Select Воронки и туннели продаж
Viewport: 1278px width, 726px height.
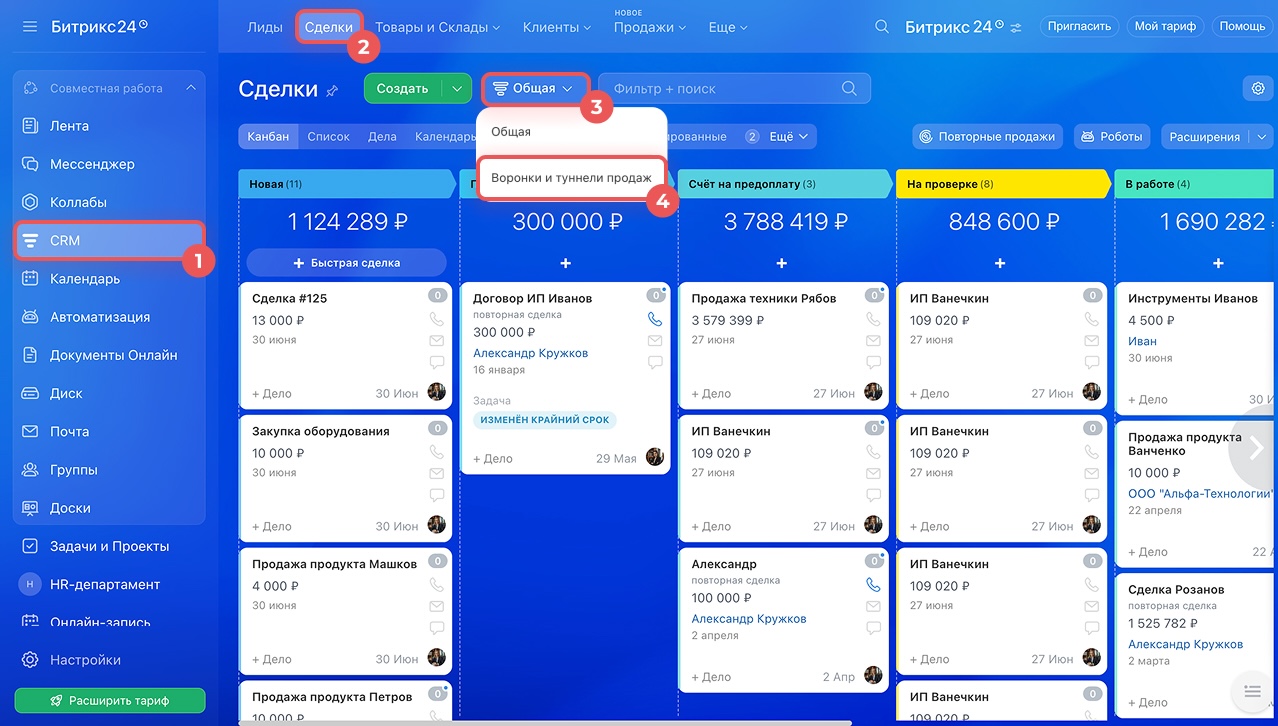pyautogui.click(x=571, y=177)
